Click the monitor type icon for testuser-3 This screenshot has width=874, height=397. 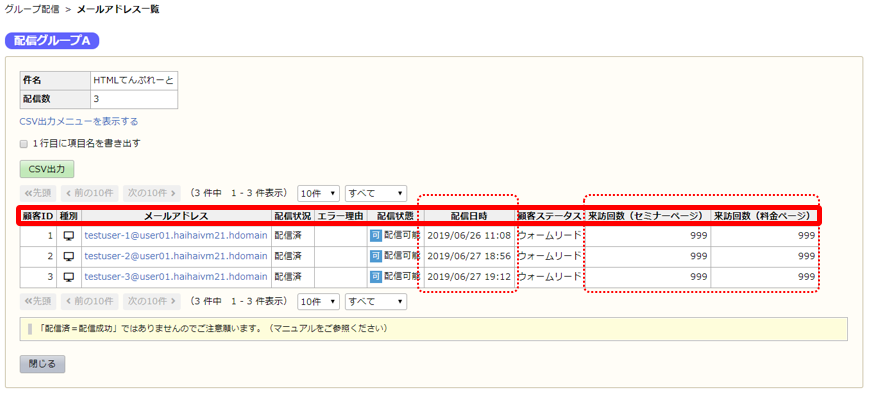[x=69, y=277]
